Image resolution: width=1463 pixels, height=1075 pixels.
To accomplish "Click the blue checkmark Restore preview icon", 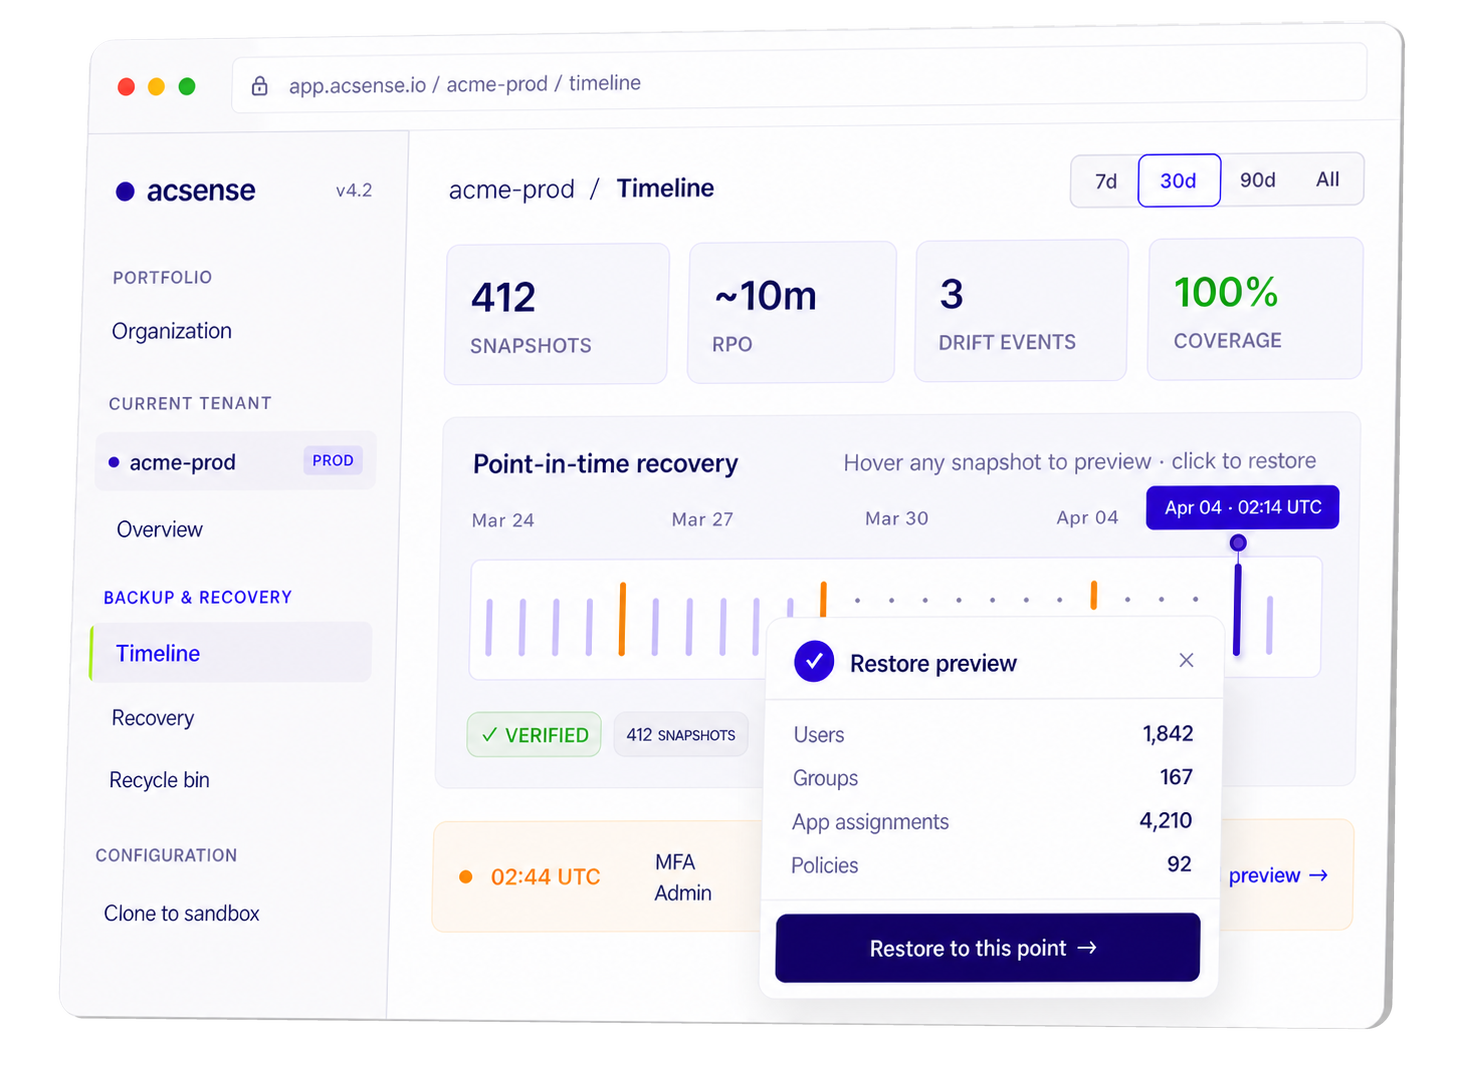I will [814, 661].
